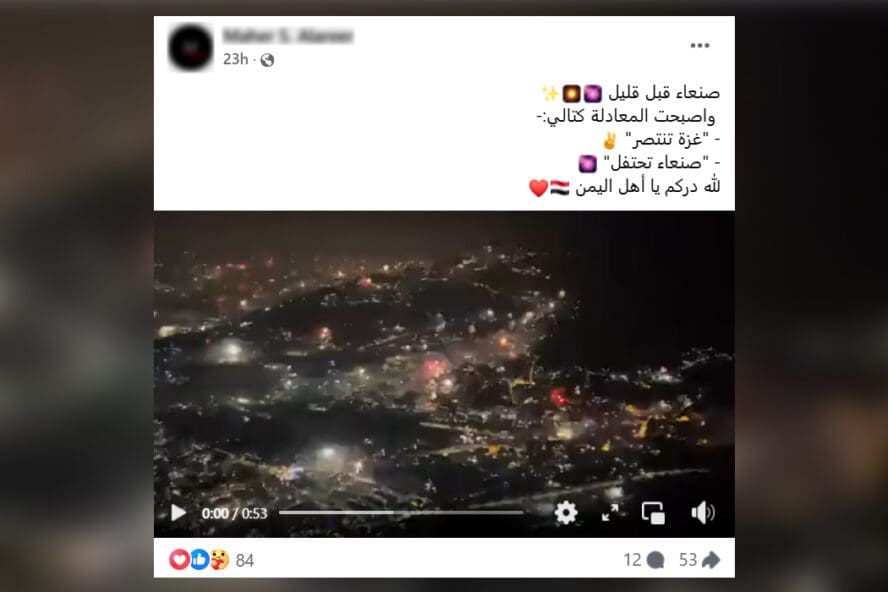Click the care hug reaction icon
The height and width of the screenshot is (592, 888).
pyautogui.click(x=219, y=560)
